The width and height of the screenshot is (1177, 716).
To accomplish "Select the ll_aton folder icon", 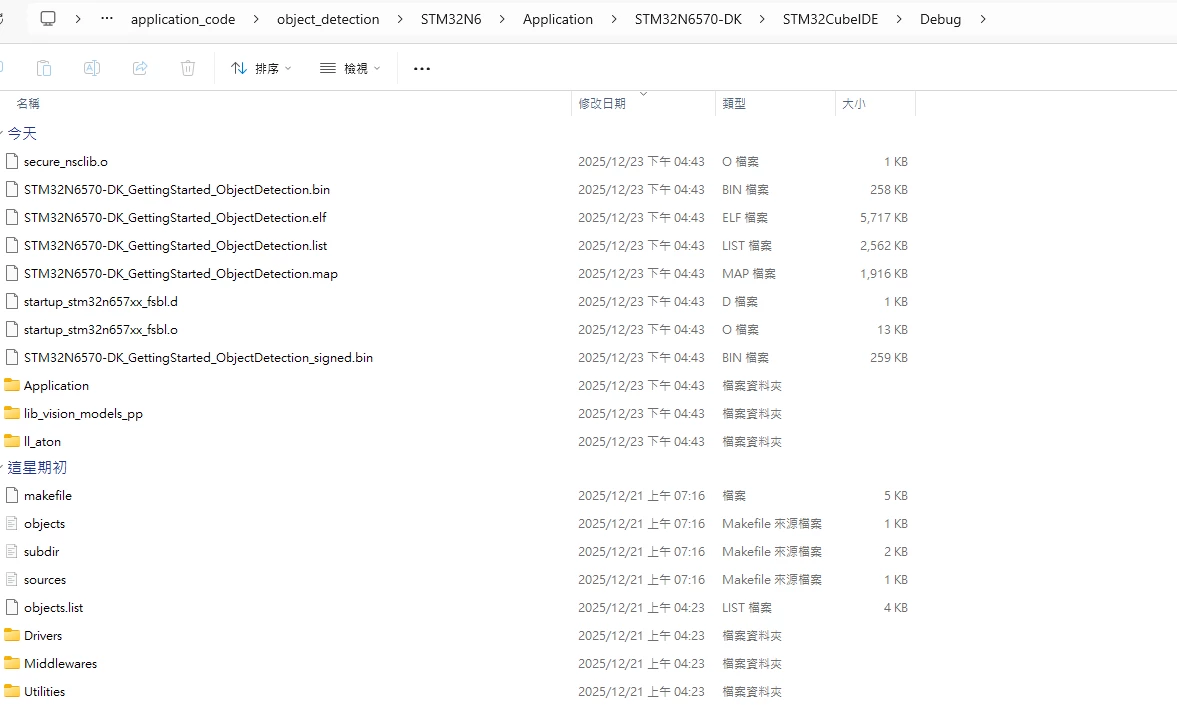I will click(x=11, y=441).
